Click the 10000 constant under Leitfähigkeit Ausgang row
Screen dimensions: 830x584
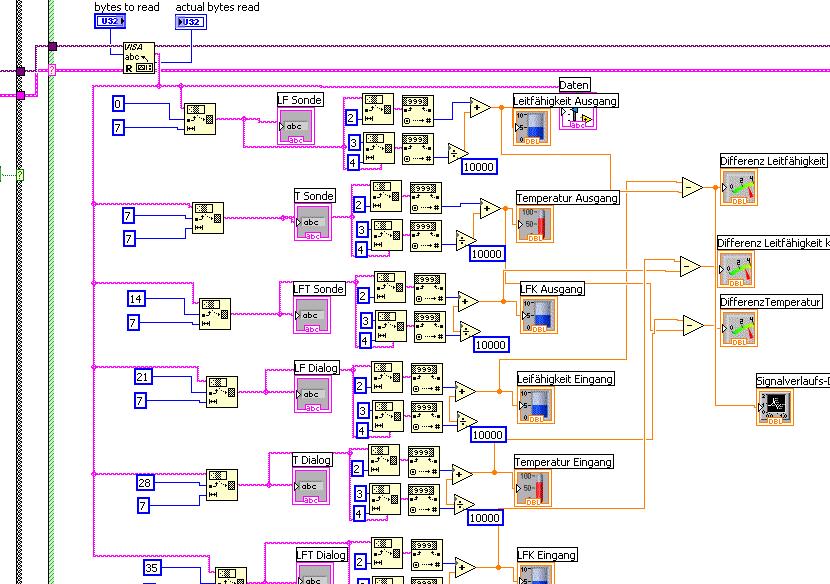coord(479,167)
